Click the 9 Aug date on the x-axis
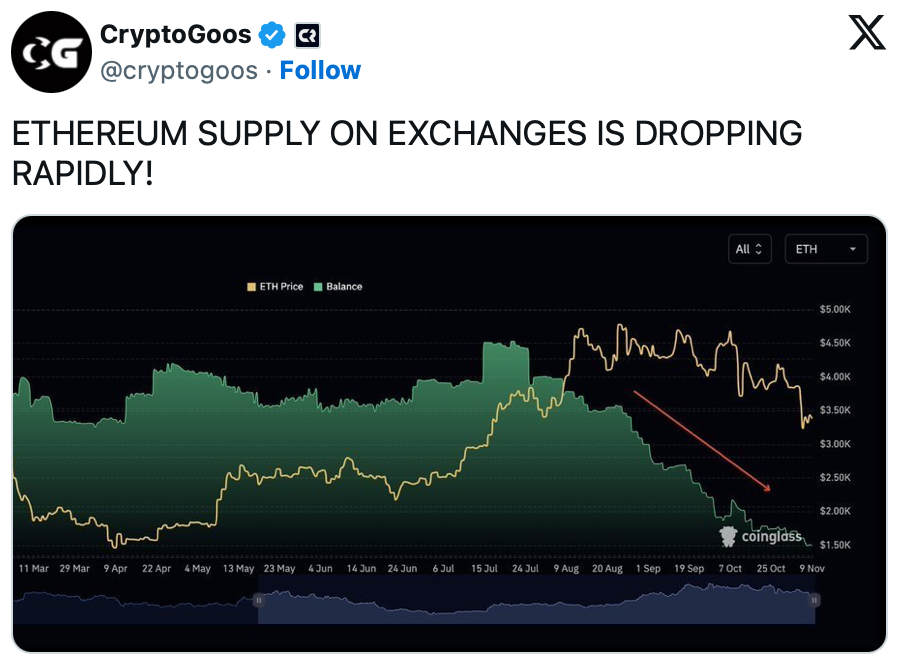The width and height of the screenshot is (906, 664). (x=564, y=568)
